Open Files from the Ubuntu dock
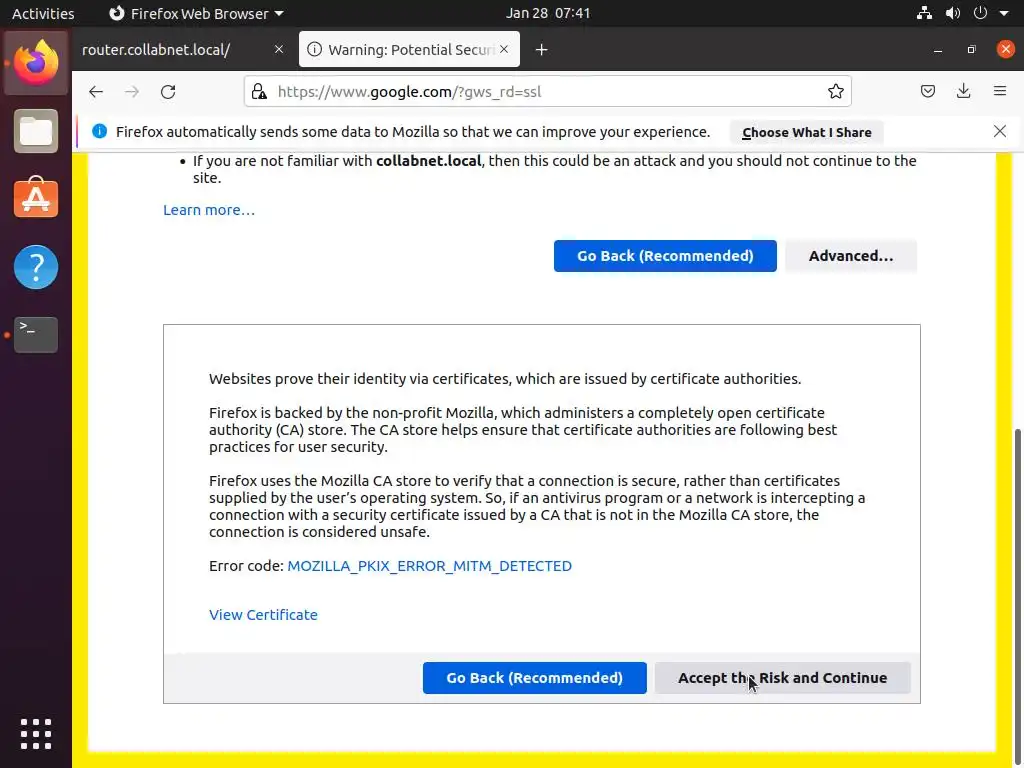 (x=36, y=131)
